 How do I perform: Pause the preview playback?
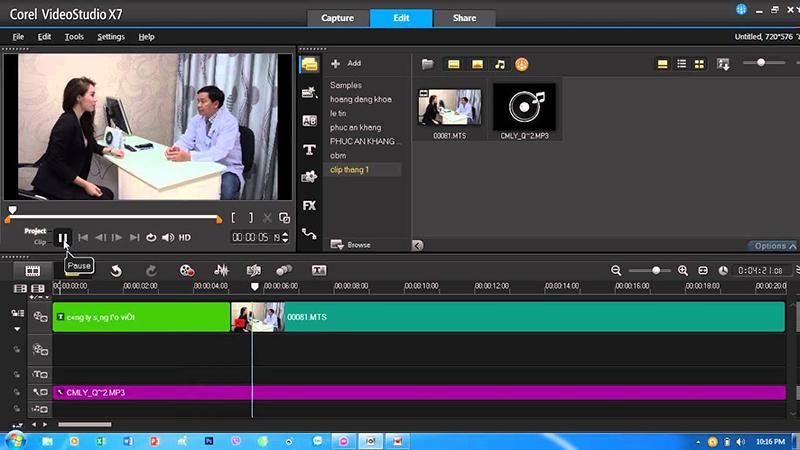click(63, 238)
